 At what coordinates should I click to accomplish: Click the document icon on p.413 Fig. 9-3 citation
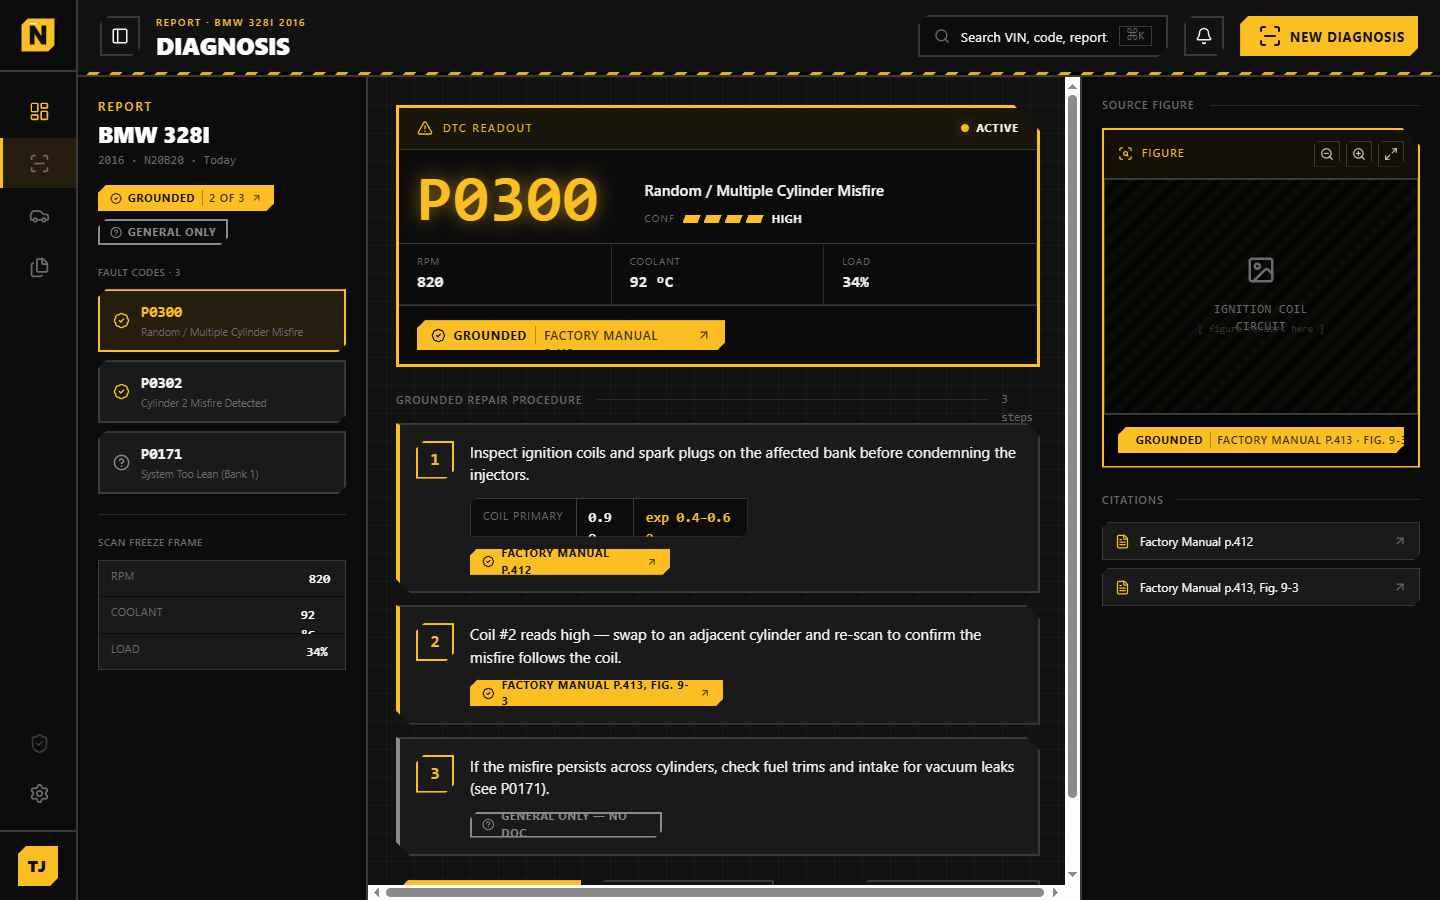pyautogui.click(x=1122, y=588)
